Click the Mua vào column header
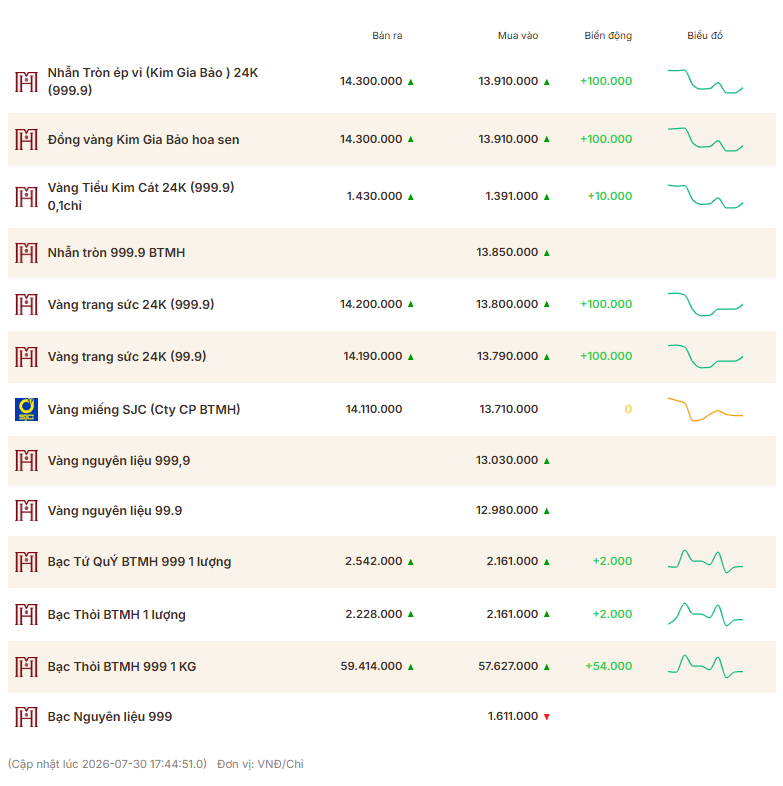783x786 pixels. (518, 36)
